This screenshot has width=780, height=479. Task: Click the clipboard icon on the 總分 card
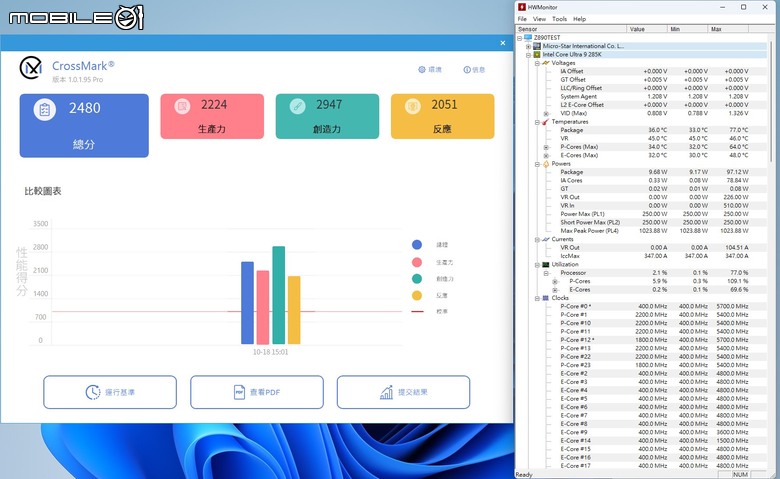click(x=45, y=109)
